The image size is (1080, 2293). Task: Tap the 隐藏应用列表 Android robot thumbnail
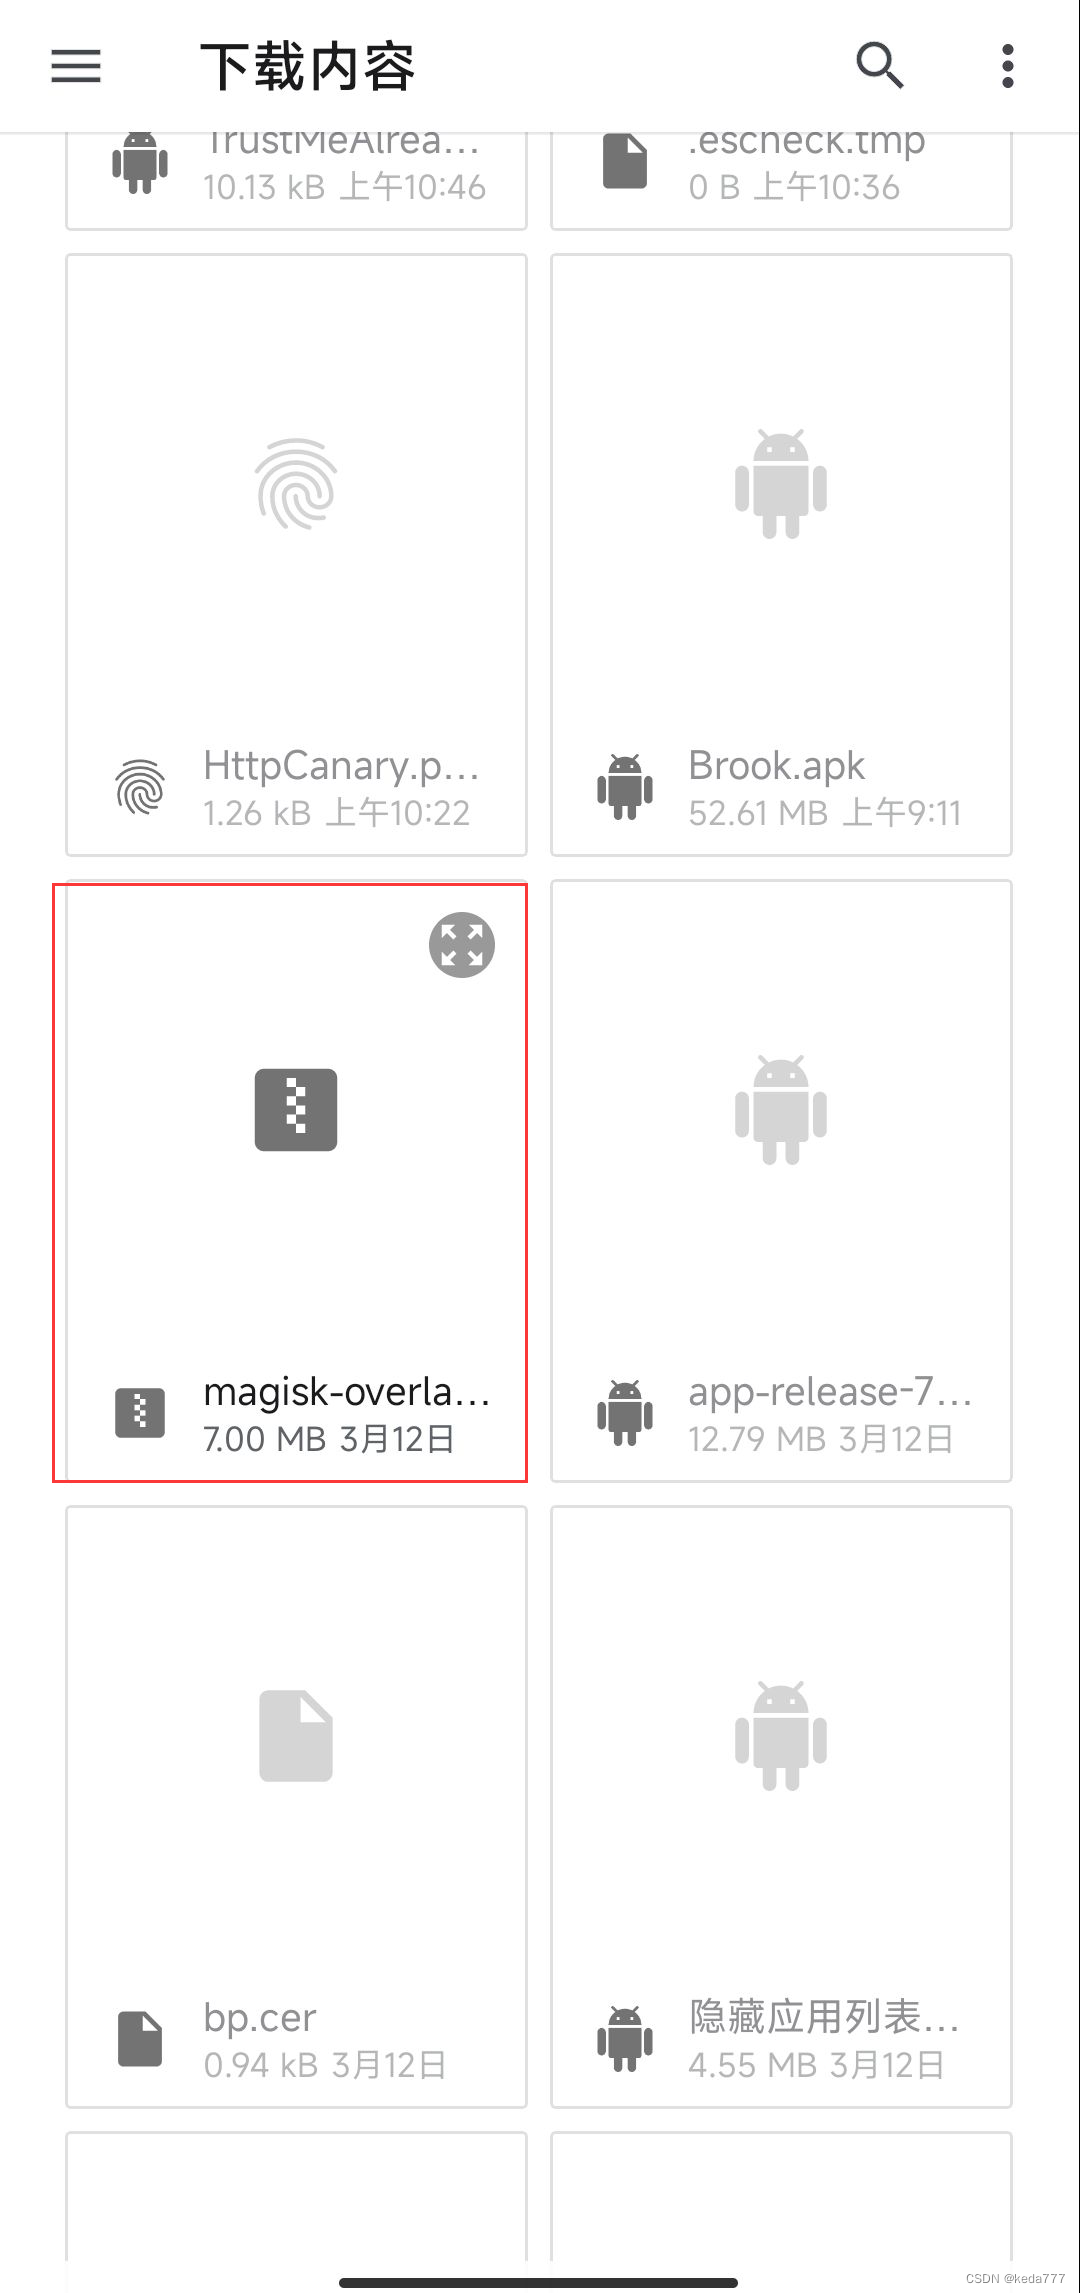781,1736
